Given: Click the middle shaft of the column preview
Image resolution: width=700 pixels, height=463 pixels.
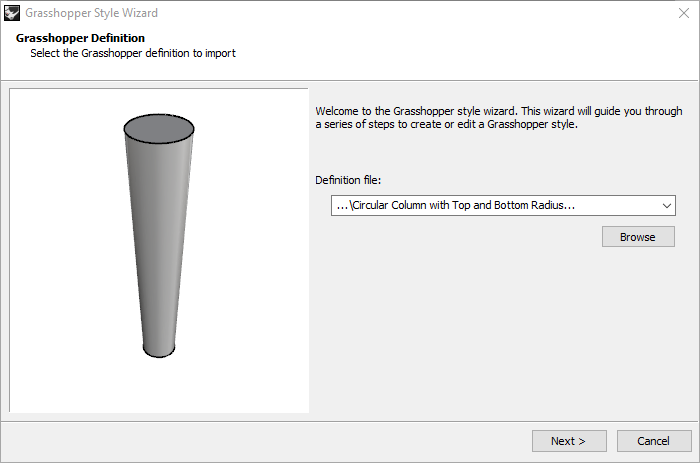Looking at the screenshot, I should coord(160,240).
